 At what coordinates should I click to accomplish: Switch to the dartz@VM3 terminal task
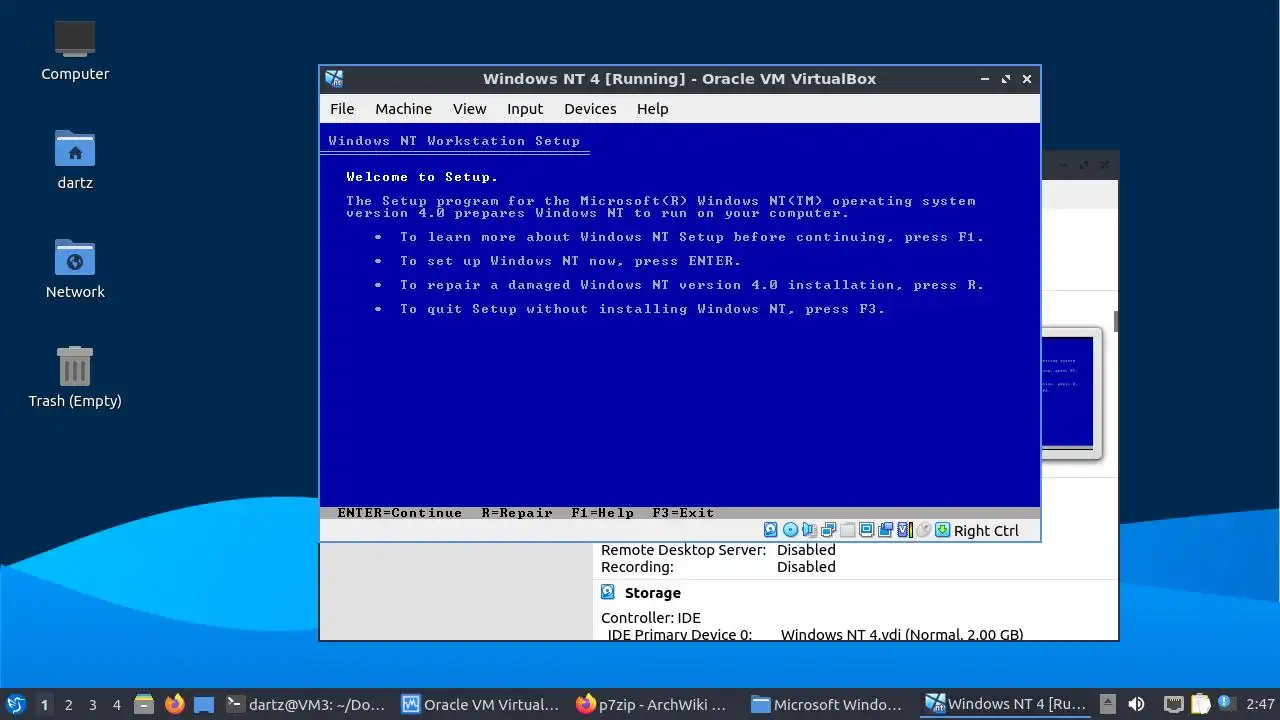pos(306,704)
